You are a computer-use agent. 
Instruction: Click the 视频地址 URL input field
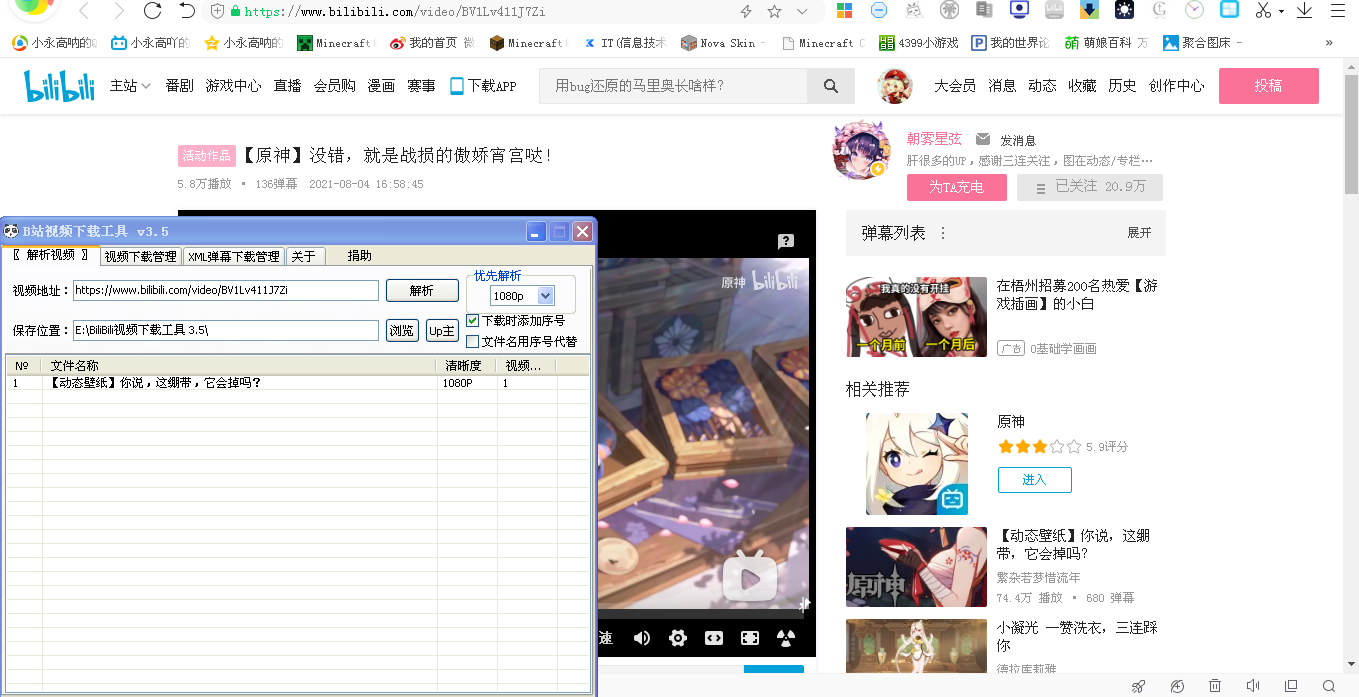(226, 291)
